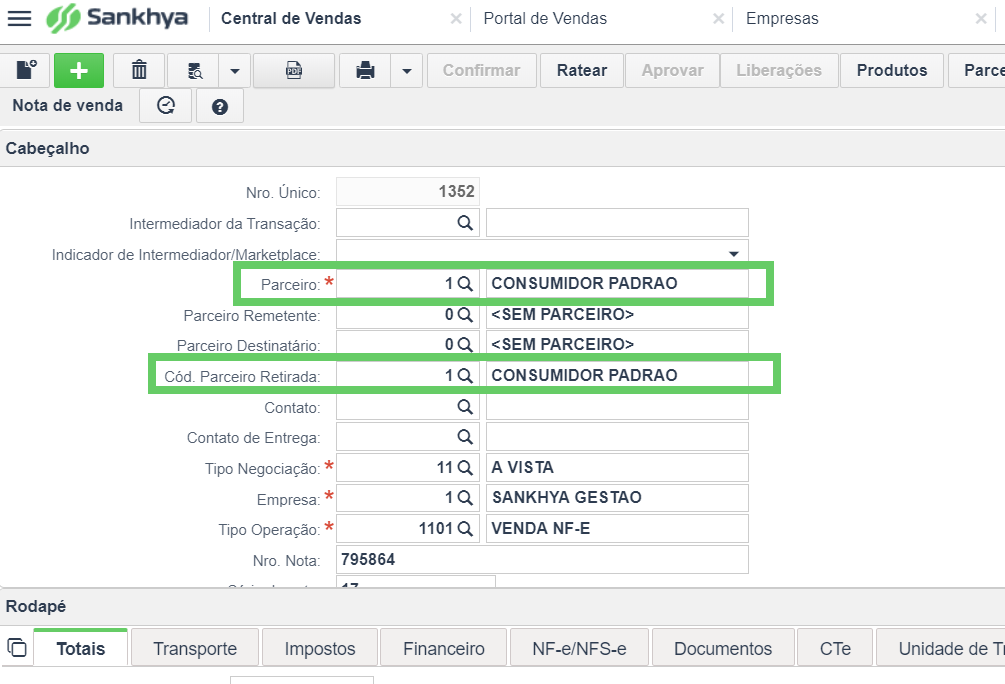The image size is (1005, 684).
Task: Open Tipo Negociação lookup magnifier
Action: (465, 468)
